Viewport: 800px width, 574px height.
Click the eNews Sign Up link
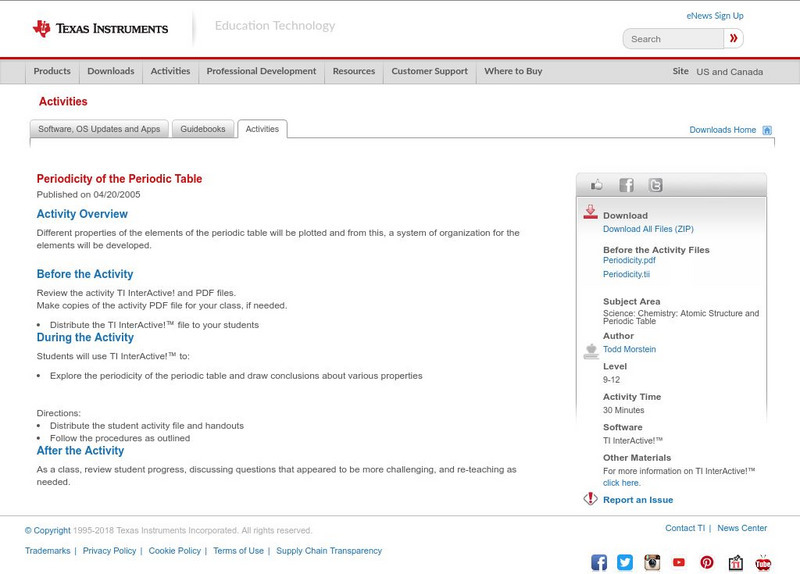715,16
